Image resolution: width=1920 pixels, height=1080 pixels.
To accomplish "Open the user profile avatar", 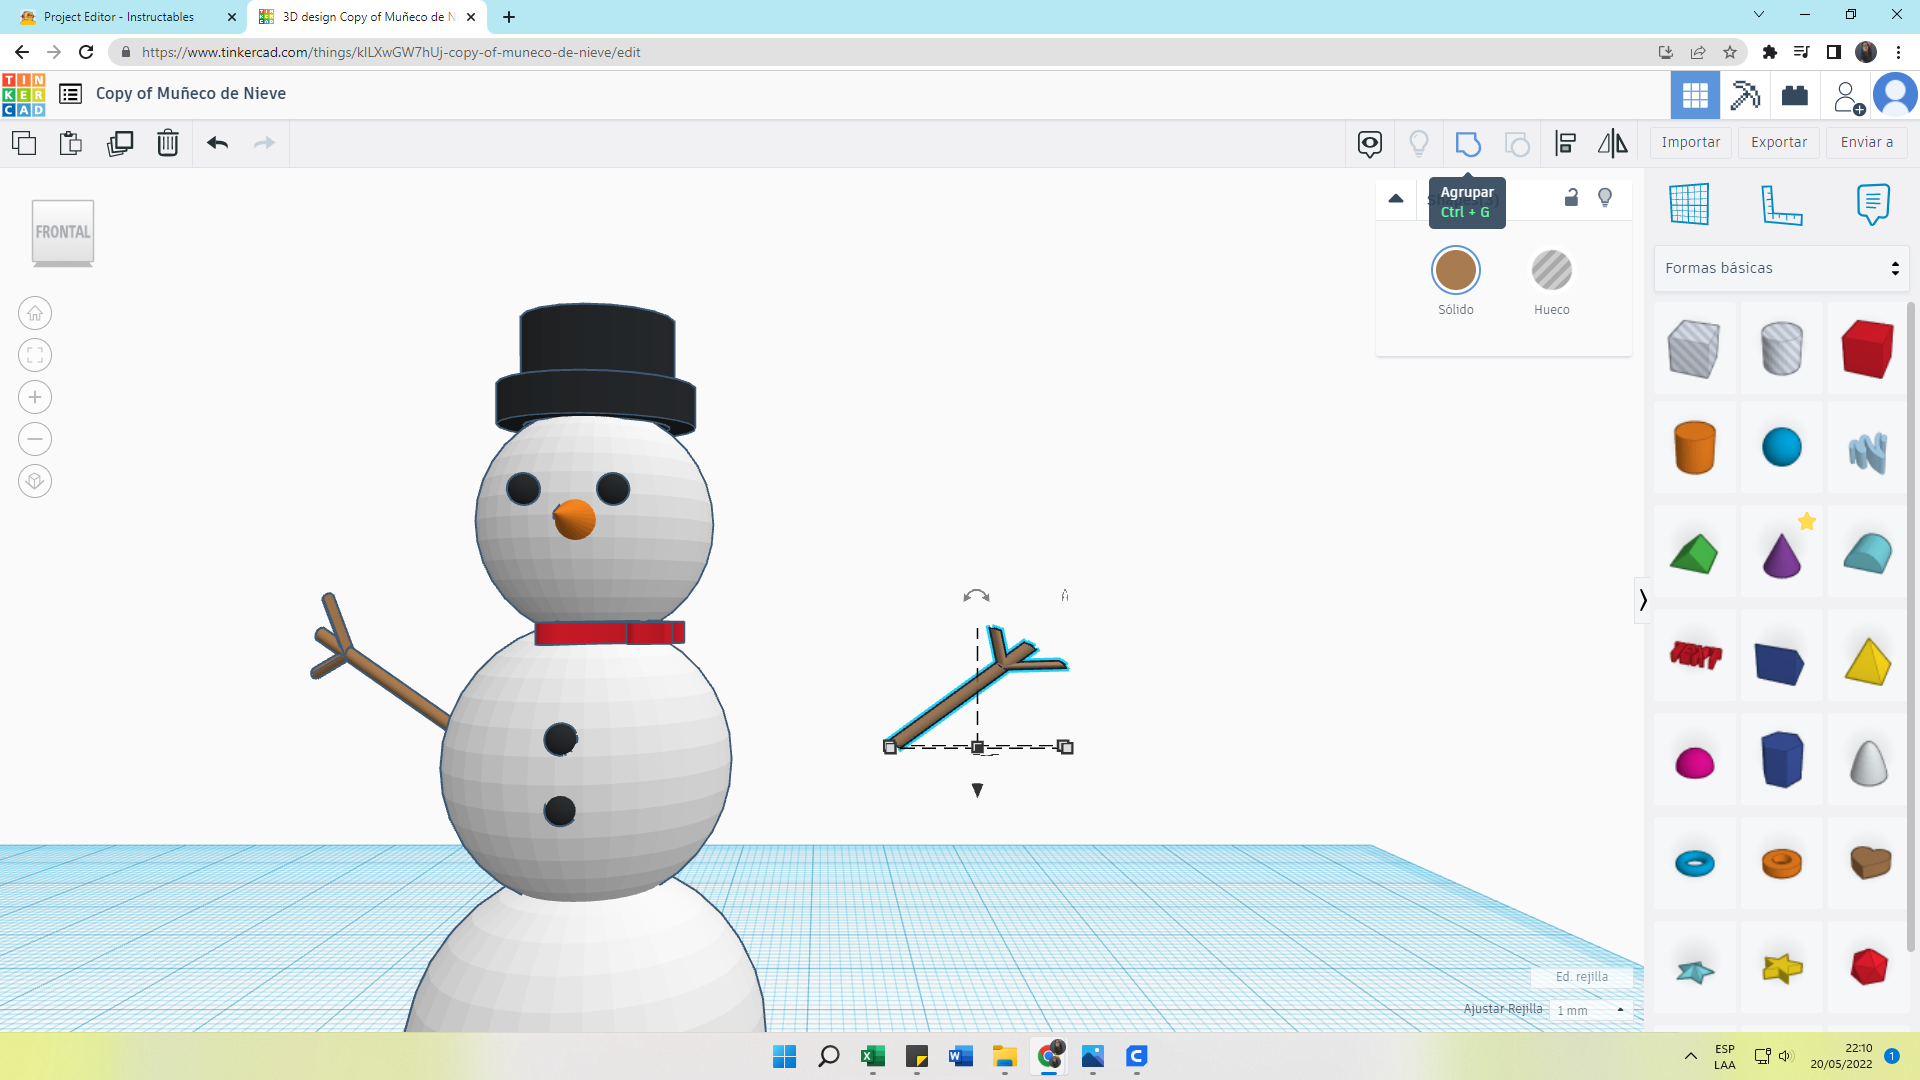I will (1895, 95).
